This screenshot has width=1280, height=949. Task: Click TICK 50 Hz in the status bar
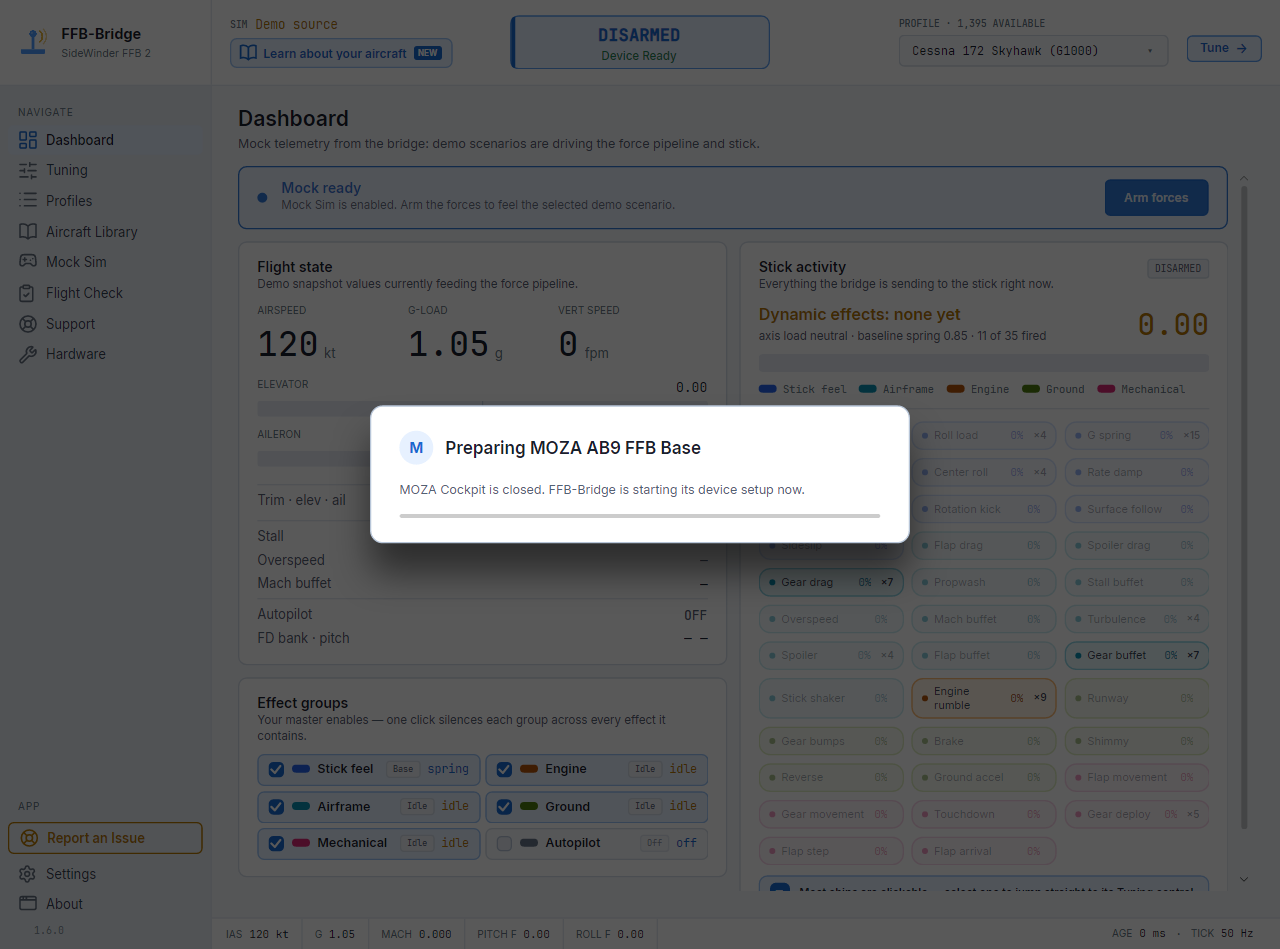[1222, 933]
